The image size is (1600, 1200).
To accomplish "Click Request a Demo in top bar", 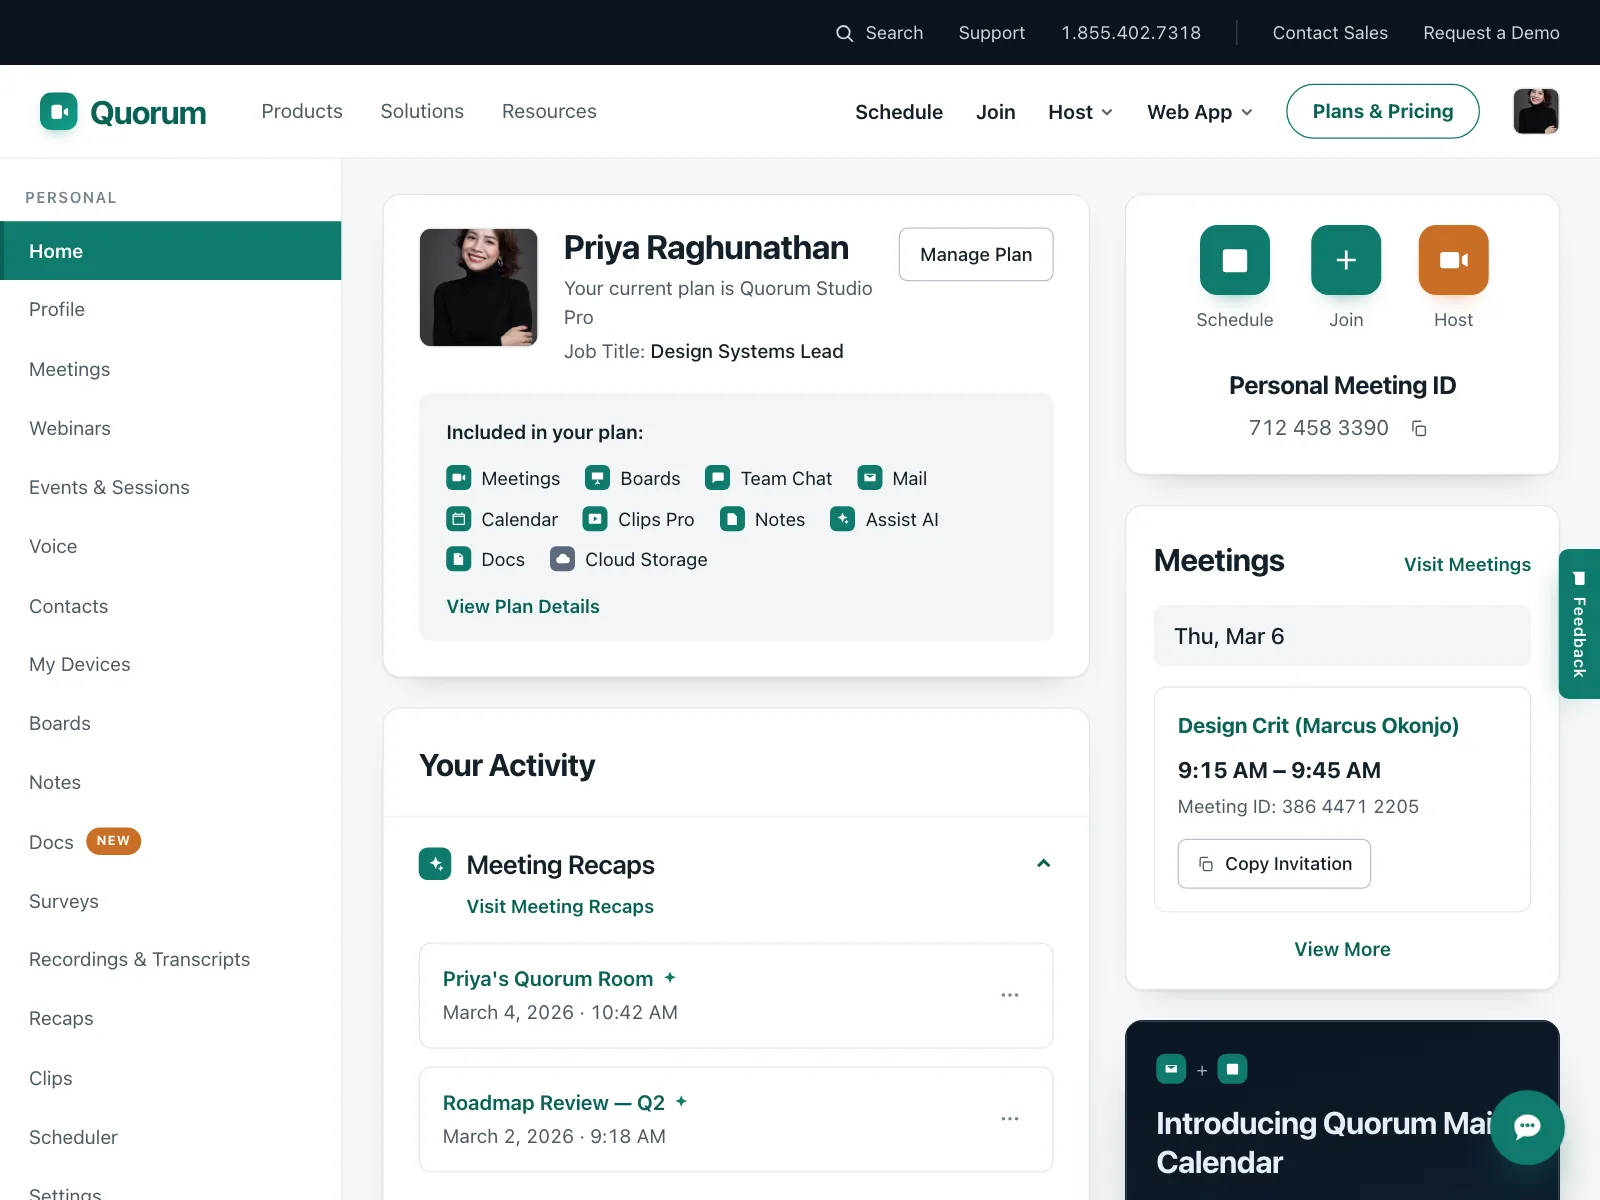I will [x=1491, y=33].
